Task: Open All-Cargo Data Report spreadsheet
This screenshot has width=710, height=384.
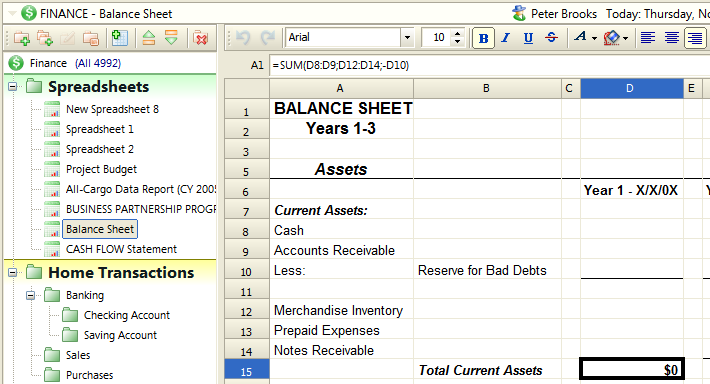Action: point(140,189)
